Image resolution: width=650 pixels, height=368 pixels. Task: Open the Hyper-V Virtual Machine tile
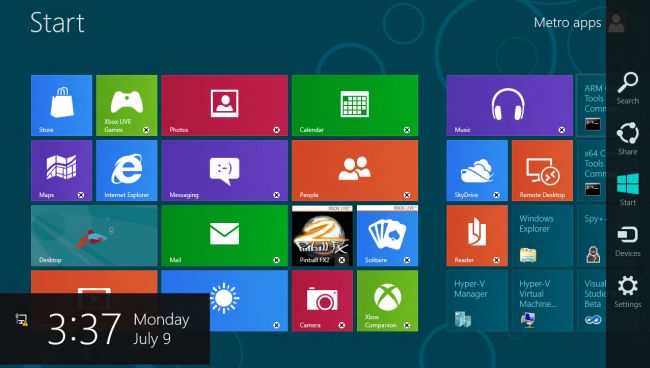(x=542, y=301)
